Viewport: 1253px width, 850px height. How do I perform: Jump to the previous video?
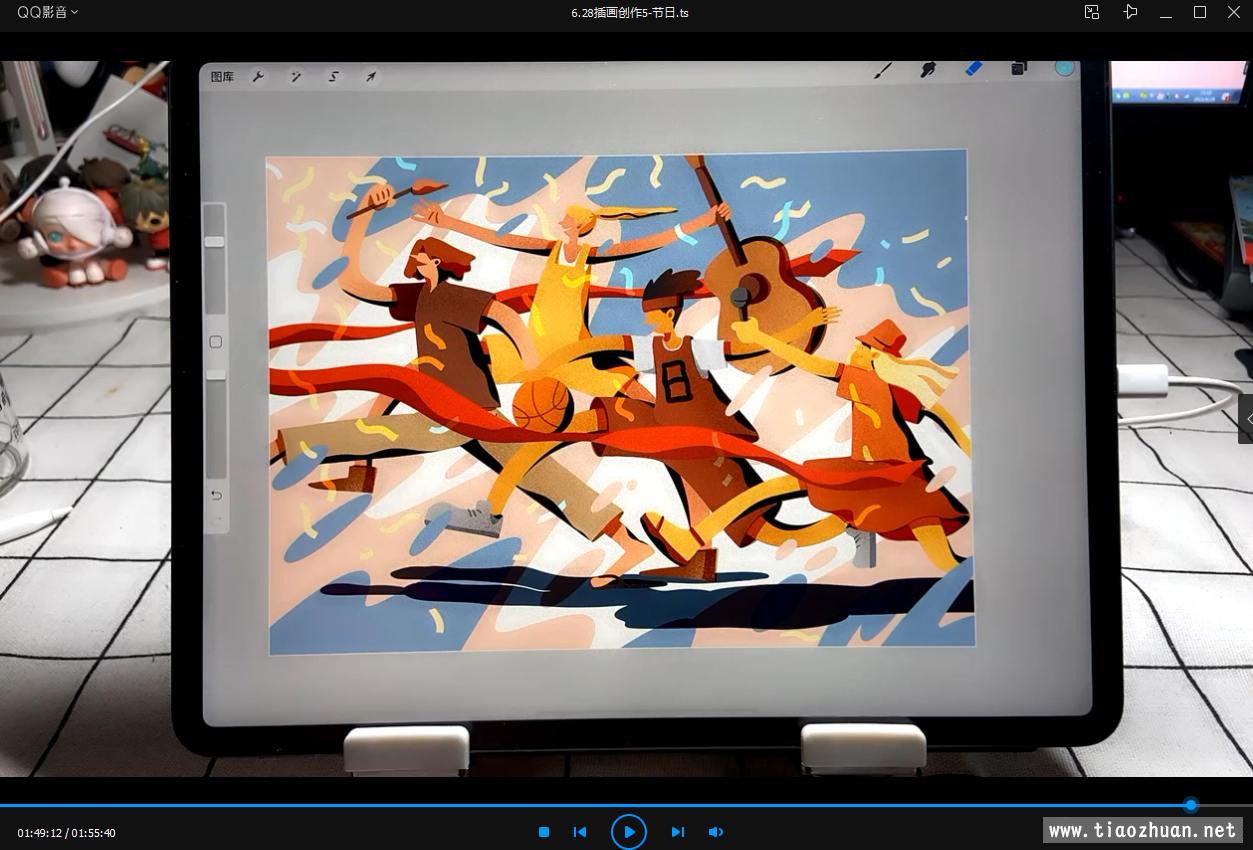(x=579, y=832)
